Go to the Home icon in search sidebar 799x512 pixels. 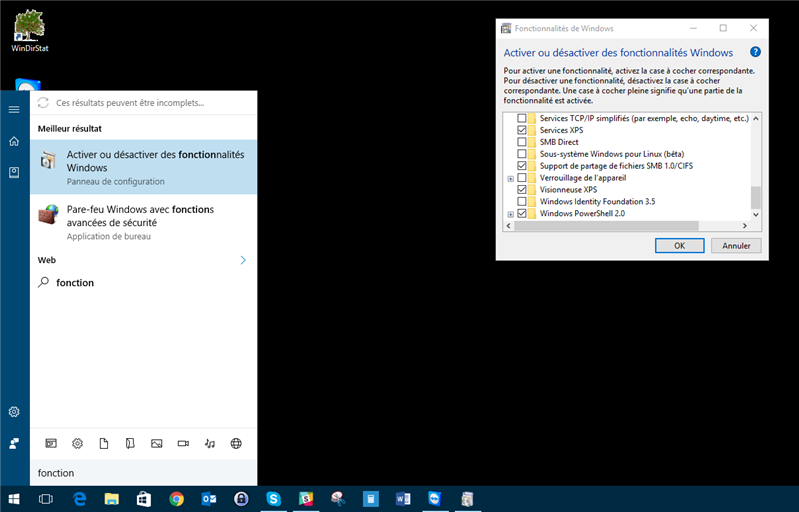pyautogui.click(x=14, y=141)
